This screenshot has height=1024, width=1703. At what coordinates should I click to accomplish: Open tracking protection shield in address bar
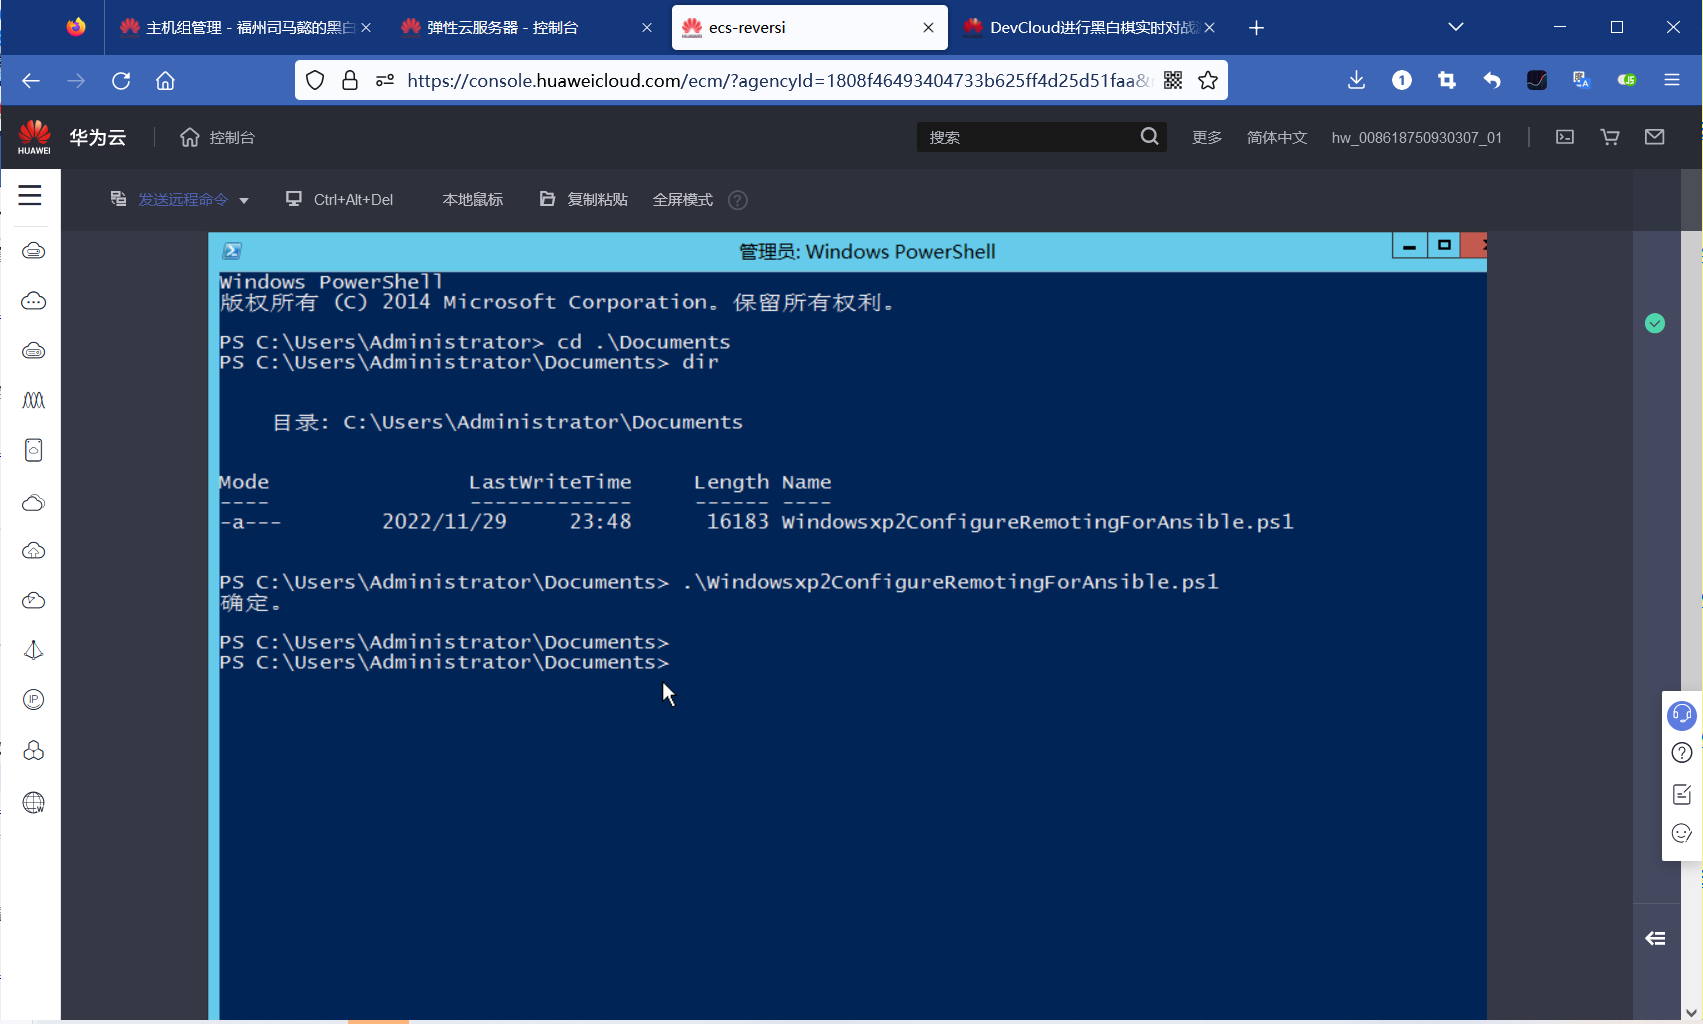click(x=315, y=81)
